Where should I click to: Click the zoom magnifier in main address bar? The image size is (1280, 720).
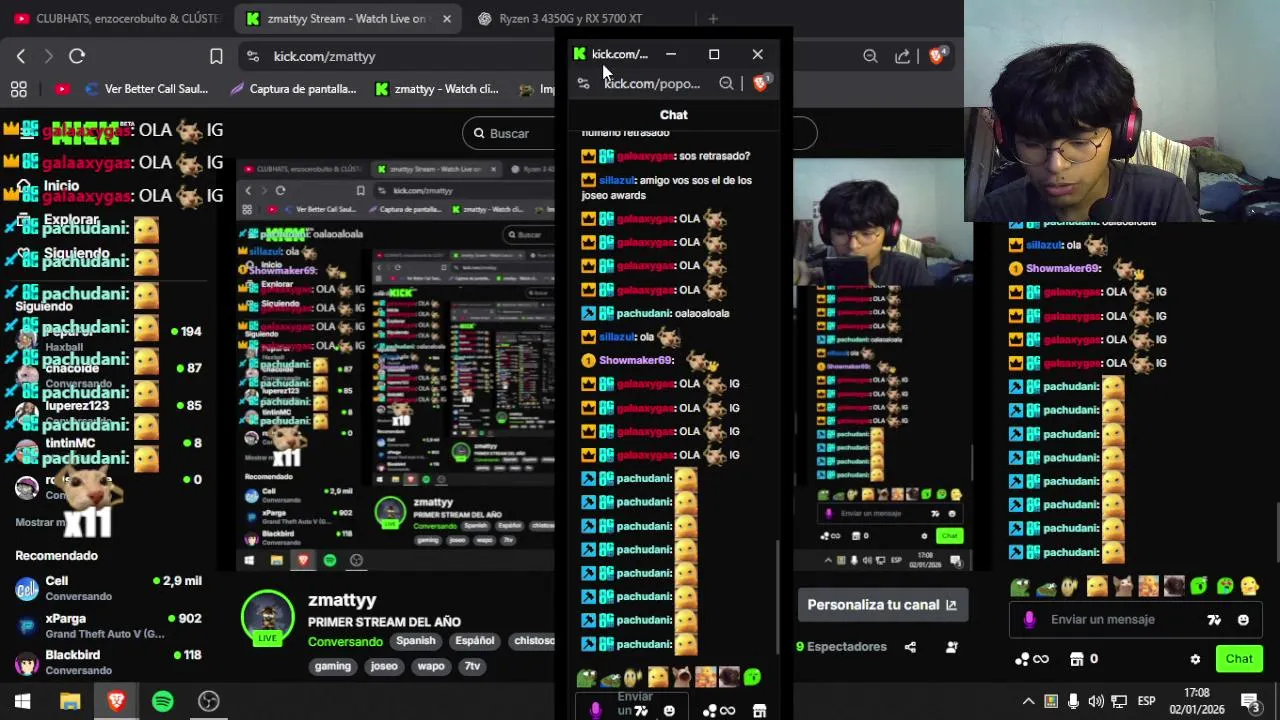point(870,57)
